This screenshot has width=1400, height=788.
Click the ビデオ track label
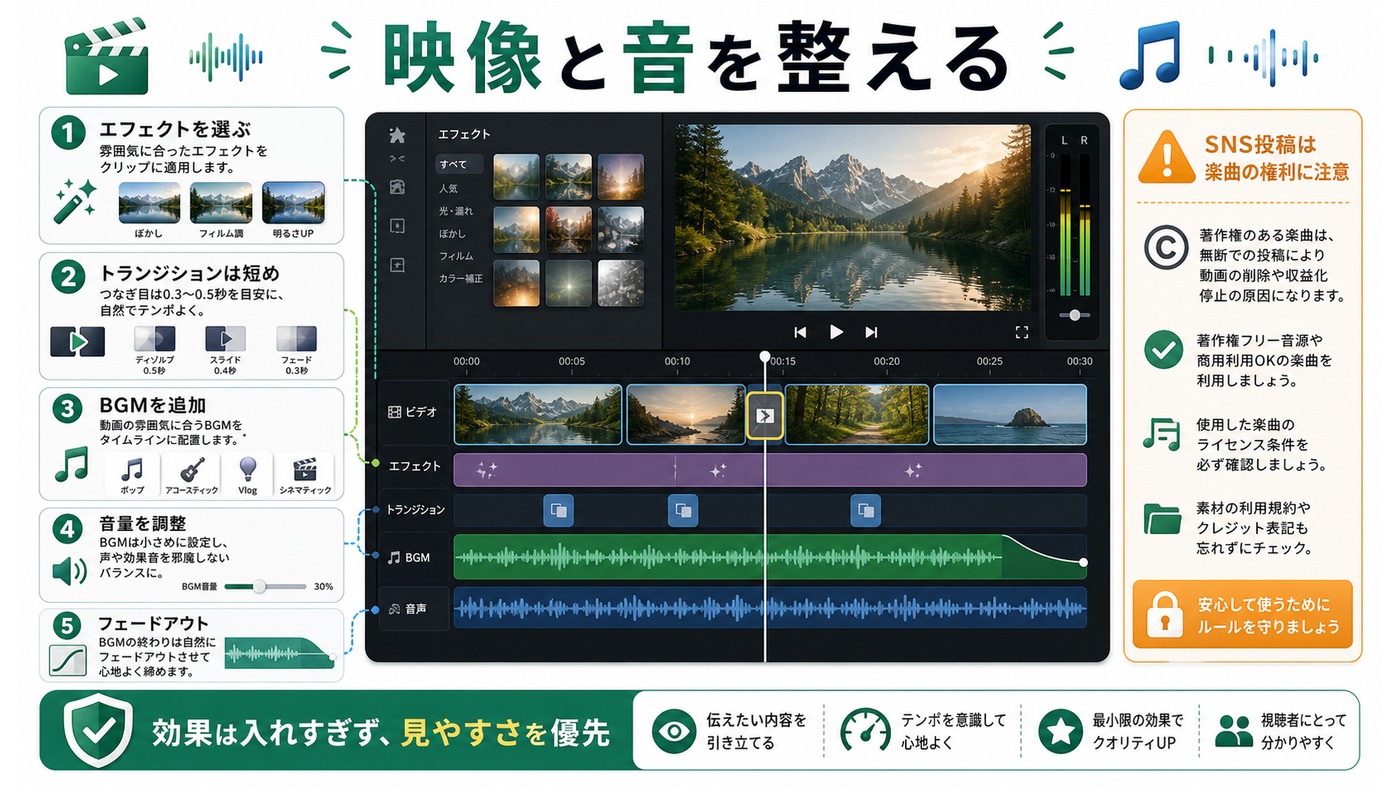pos(413,412)
